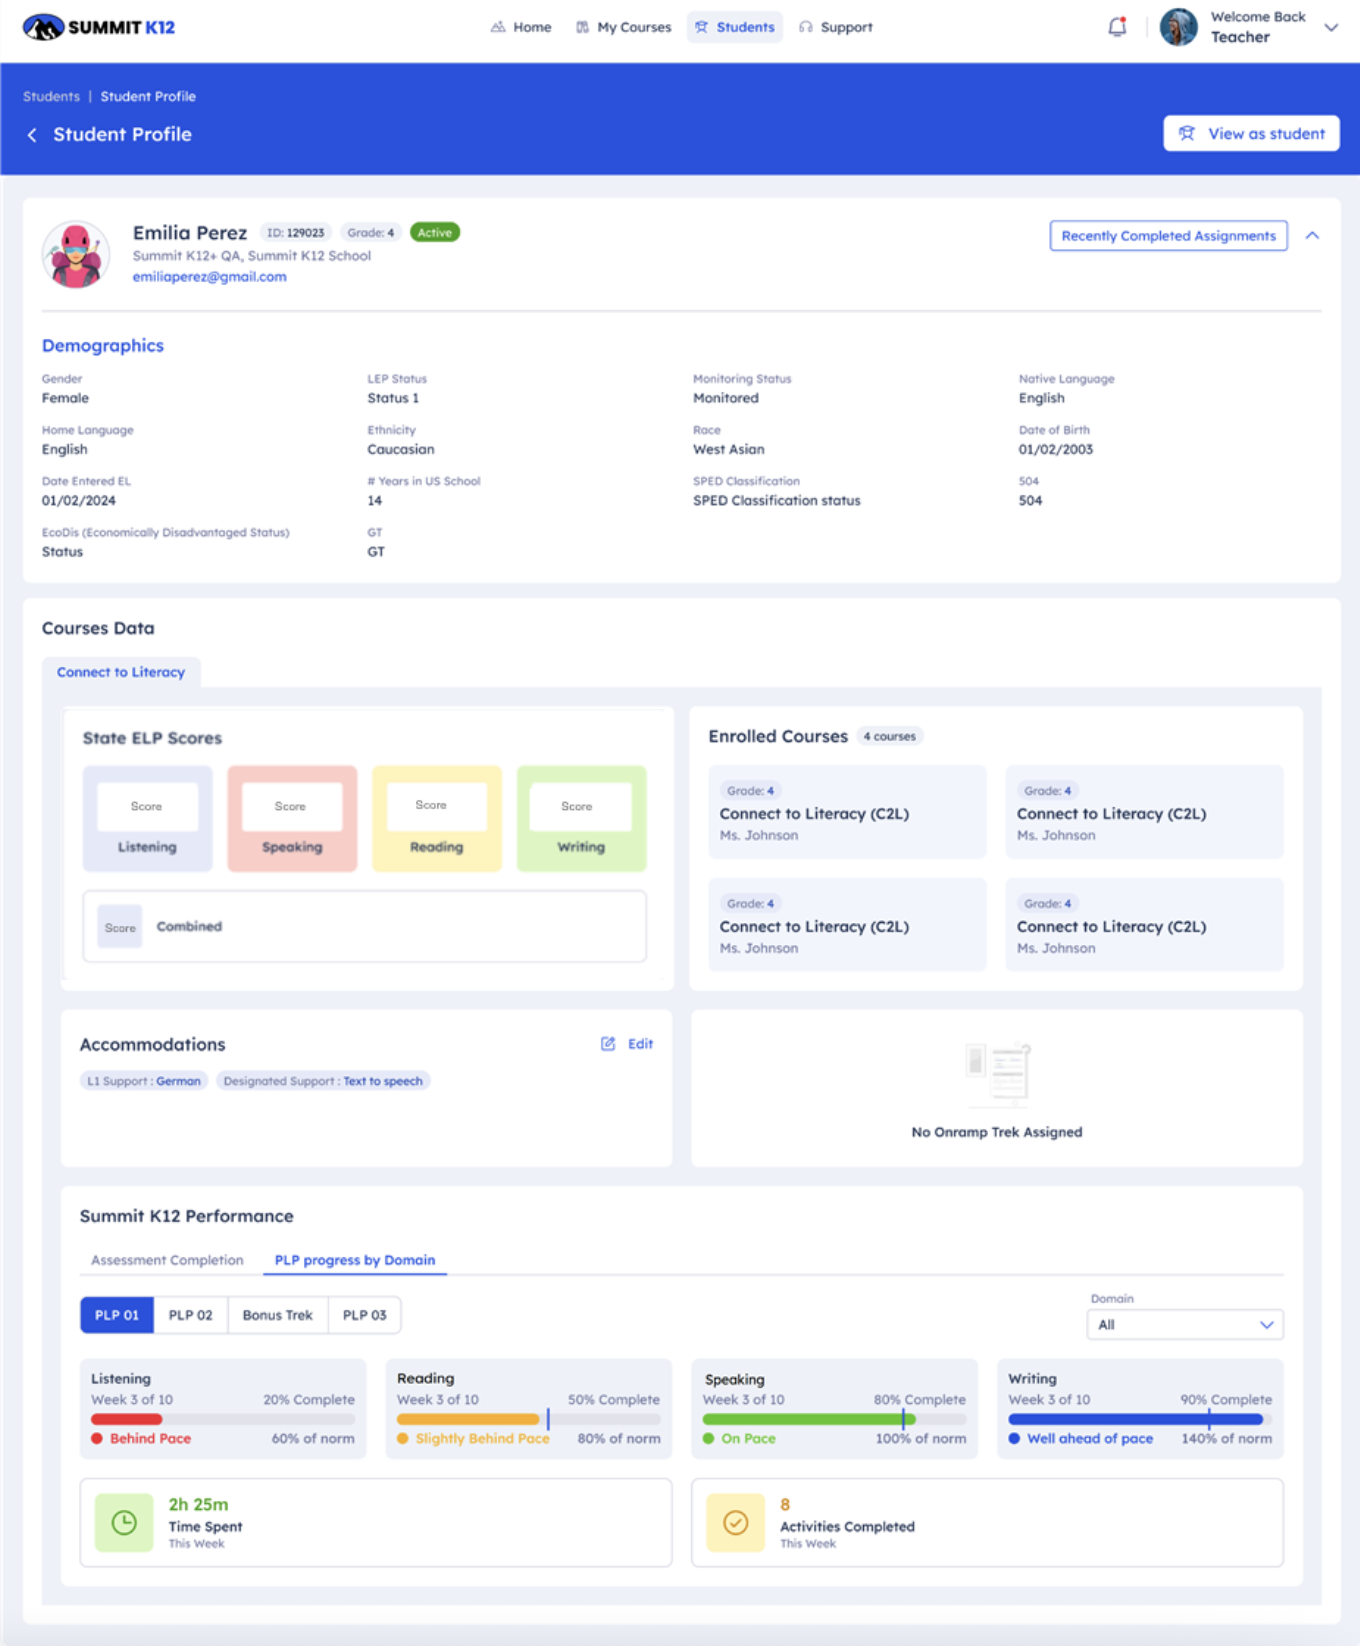
Task: Click the Speaking score card
Action: (x=292, y=819)
